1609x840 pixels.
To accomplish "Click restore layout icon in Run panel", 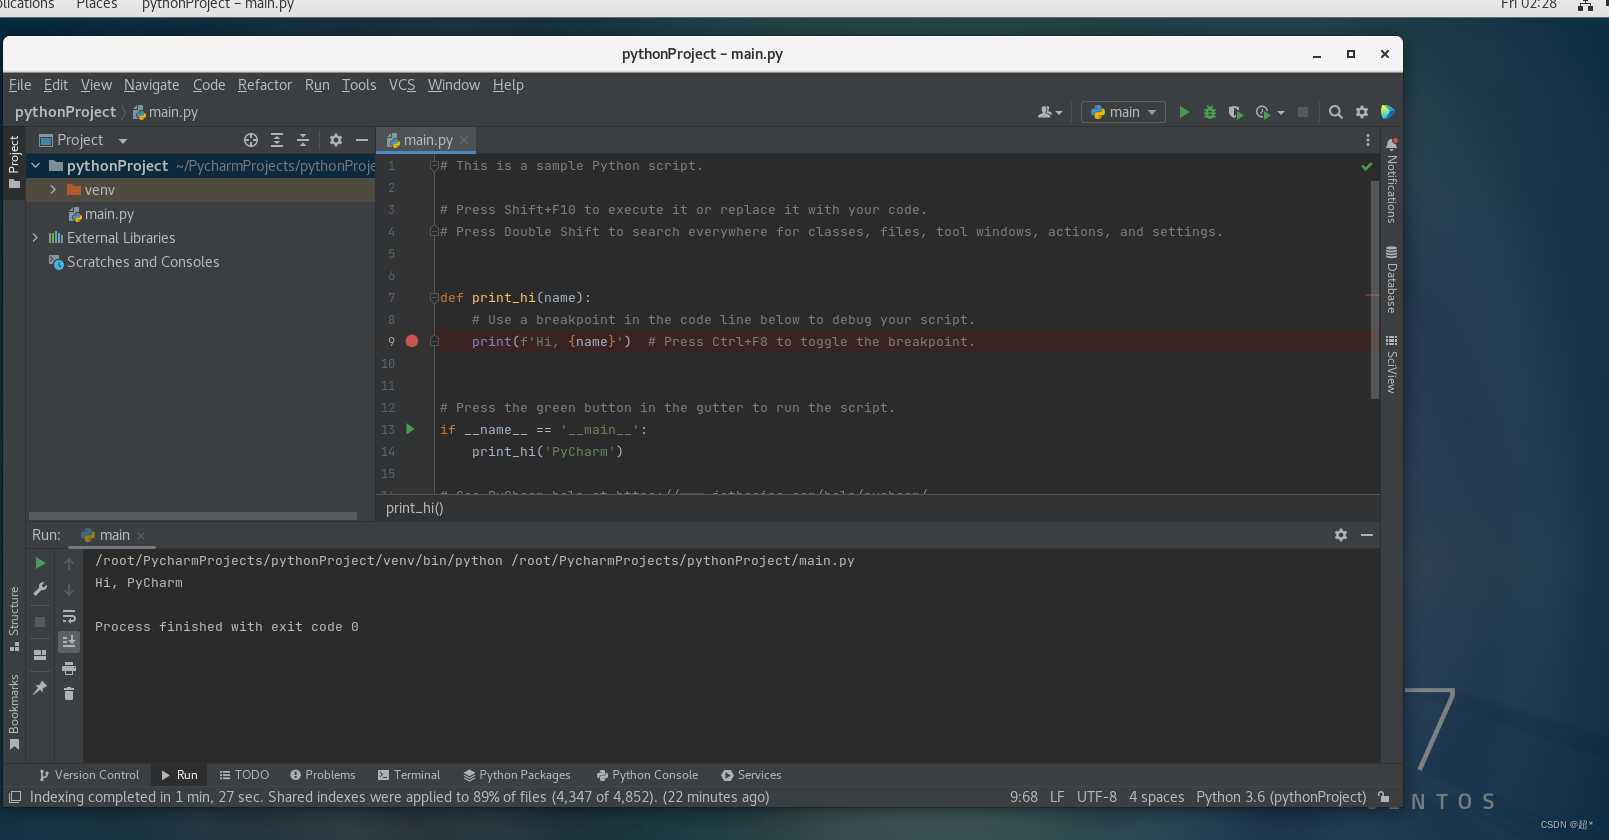I will point(40,655).
